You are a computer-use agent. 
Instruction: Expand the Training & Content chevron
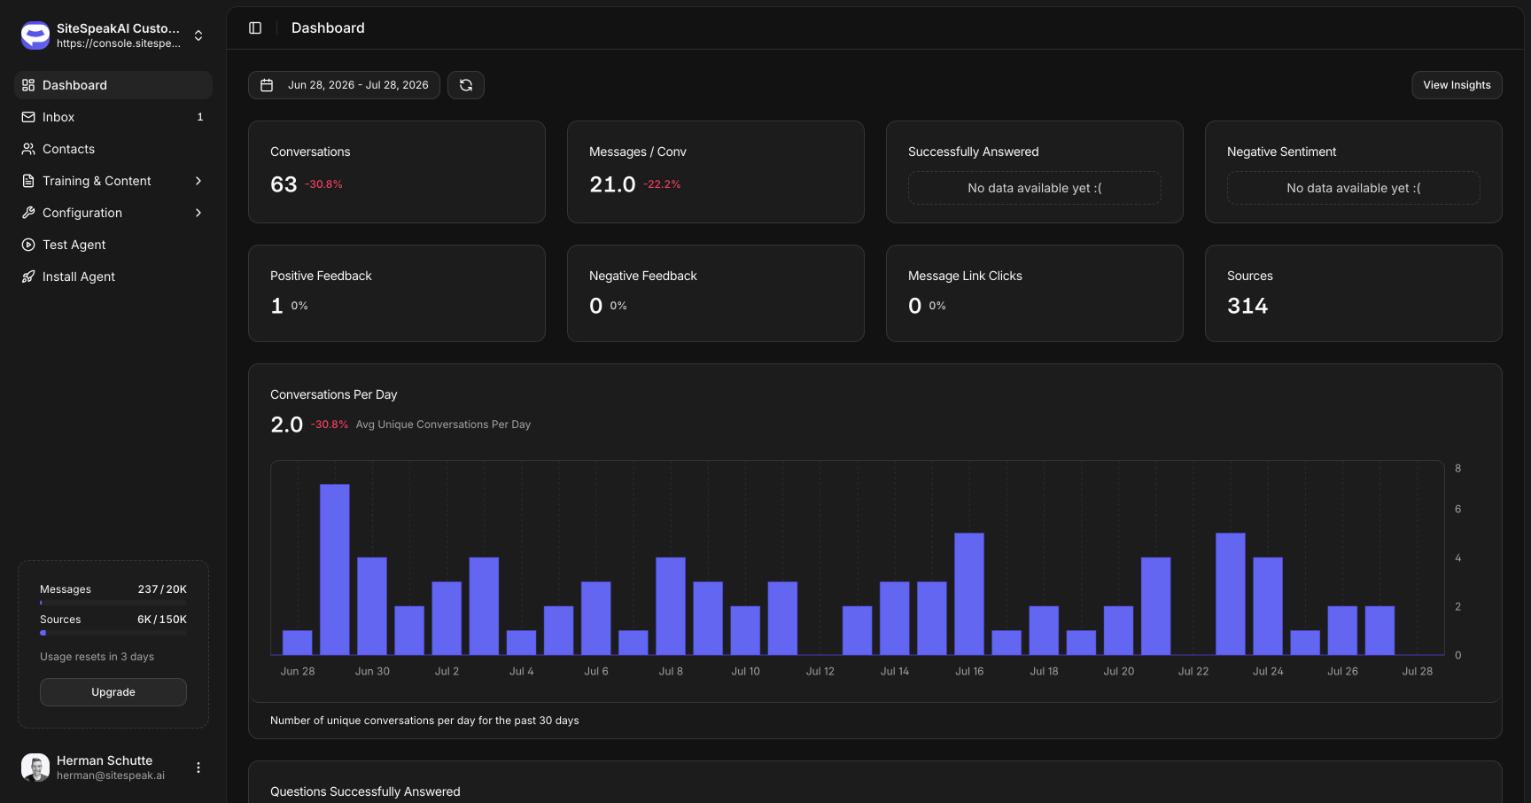click(x=198, y=181)
